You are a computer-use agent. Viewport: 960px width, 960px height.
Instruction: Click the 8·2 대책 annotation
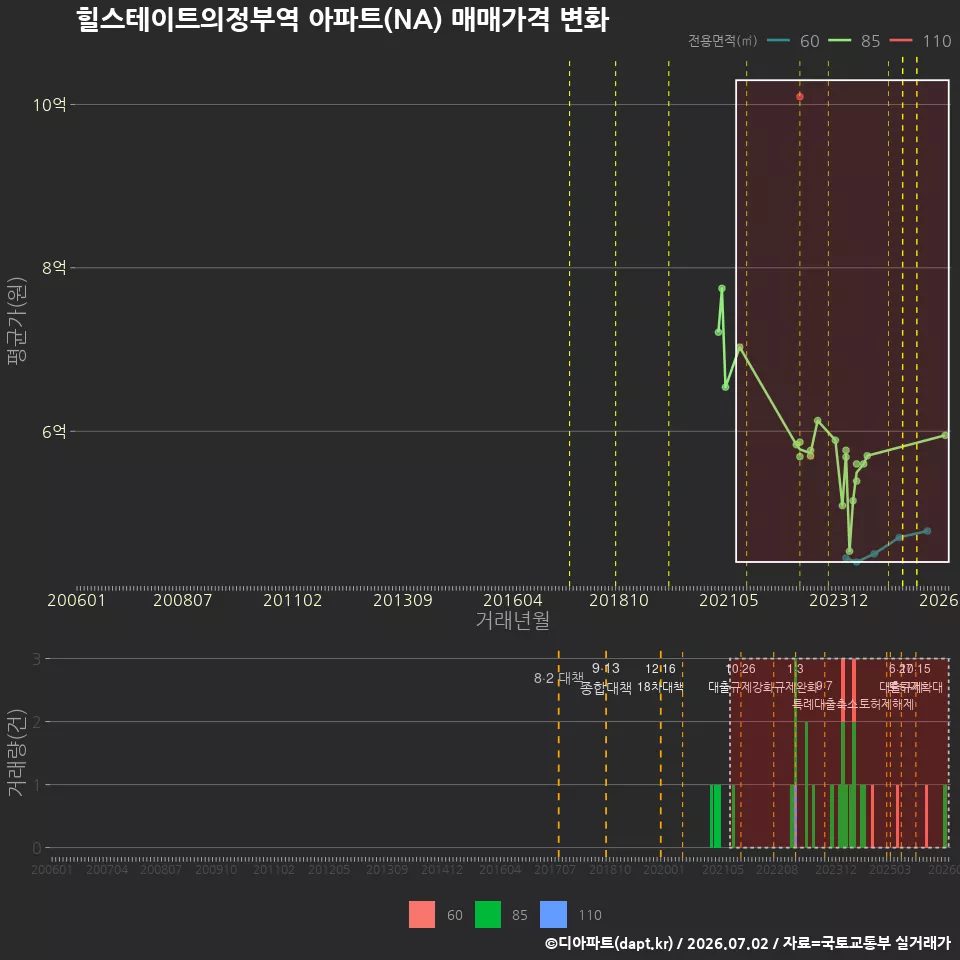click(558, 678)
